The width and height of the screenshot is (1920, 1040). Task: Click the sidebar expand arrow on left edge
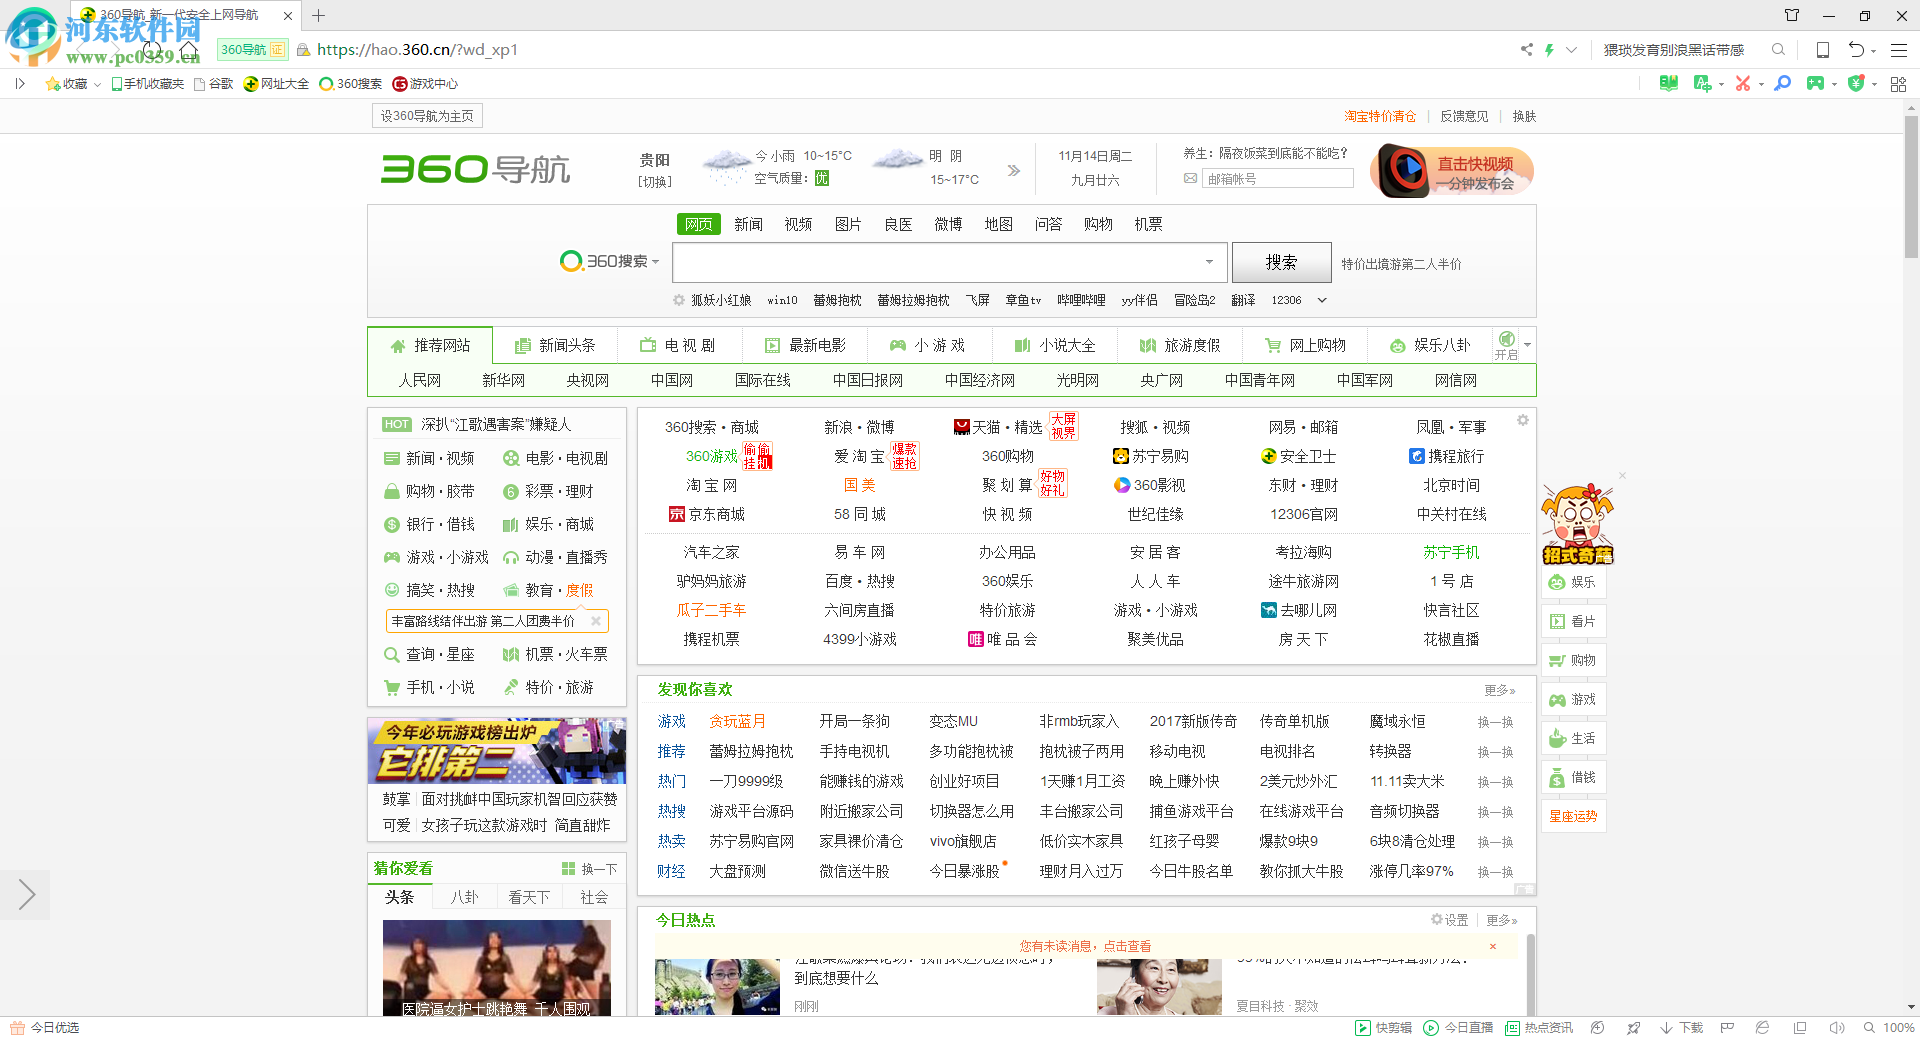click(x=25, y=894)
